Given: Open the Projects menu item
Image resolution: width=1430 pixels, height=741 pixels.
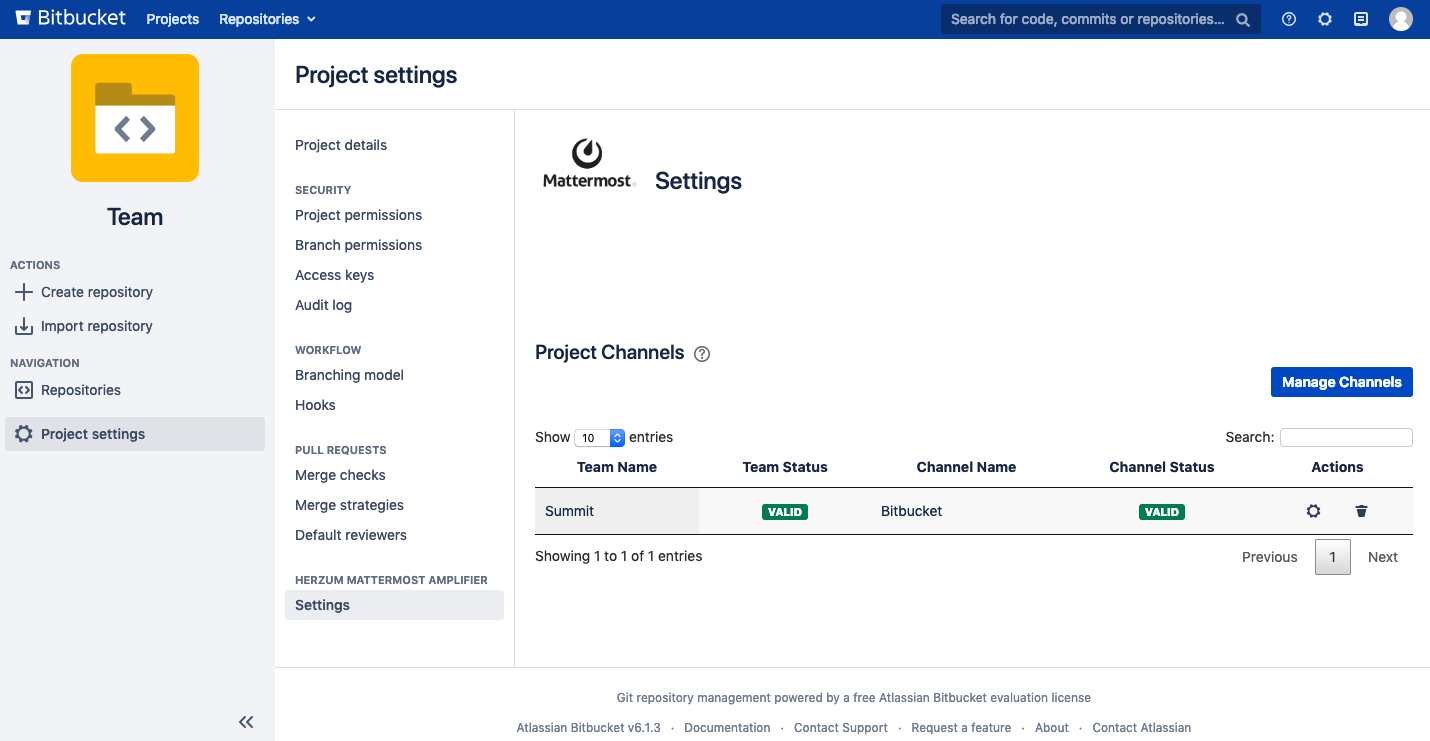Looking at the screenshot, I should click(172, 19).
